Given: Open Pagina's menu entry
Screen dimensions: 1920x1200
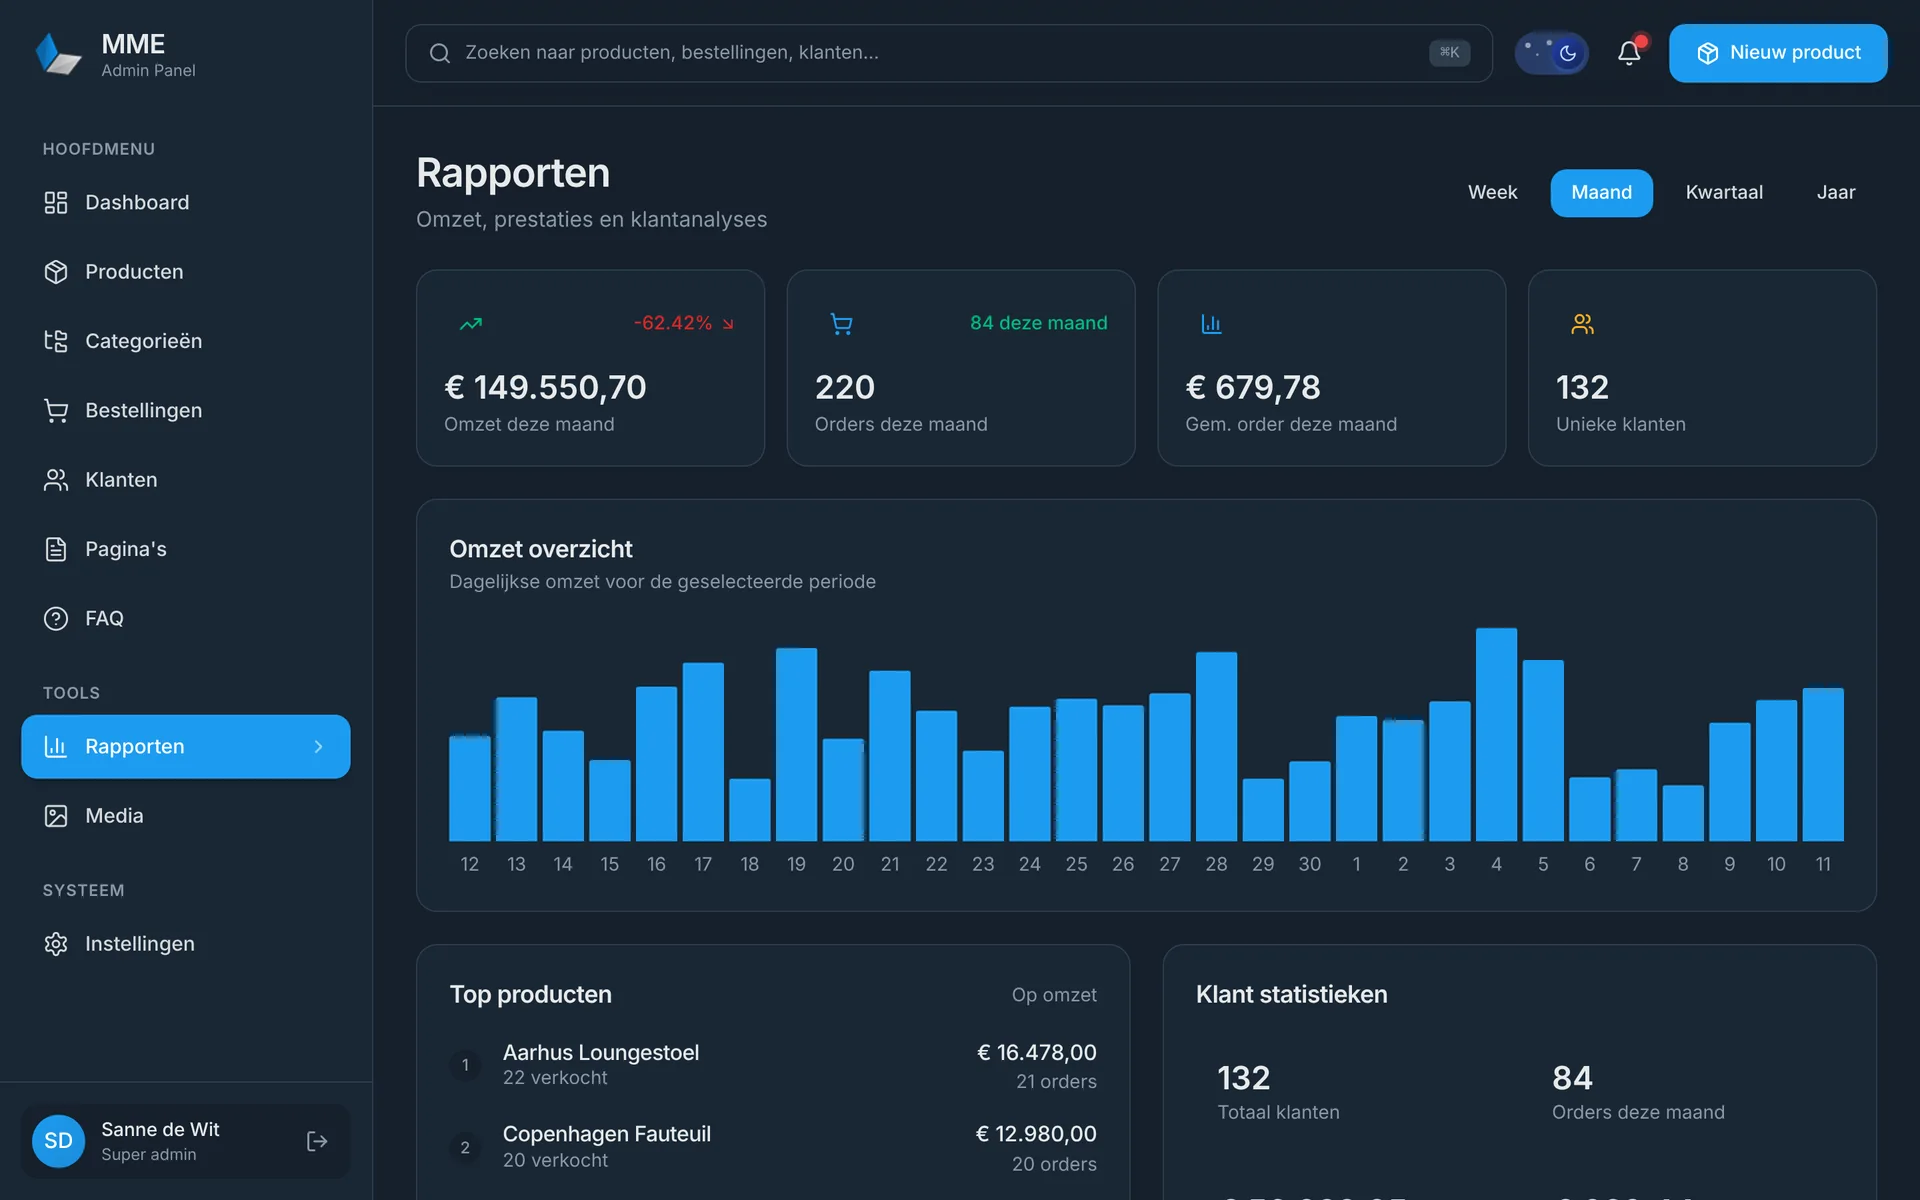Looking at the screenshot, I should (x=186, y=549).
